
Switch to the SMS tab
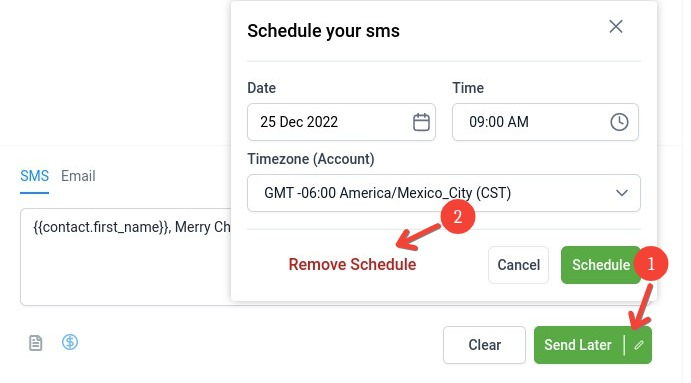34,176
